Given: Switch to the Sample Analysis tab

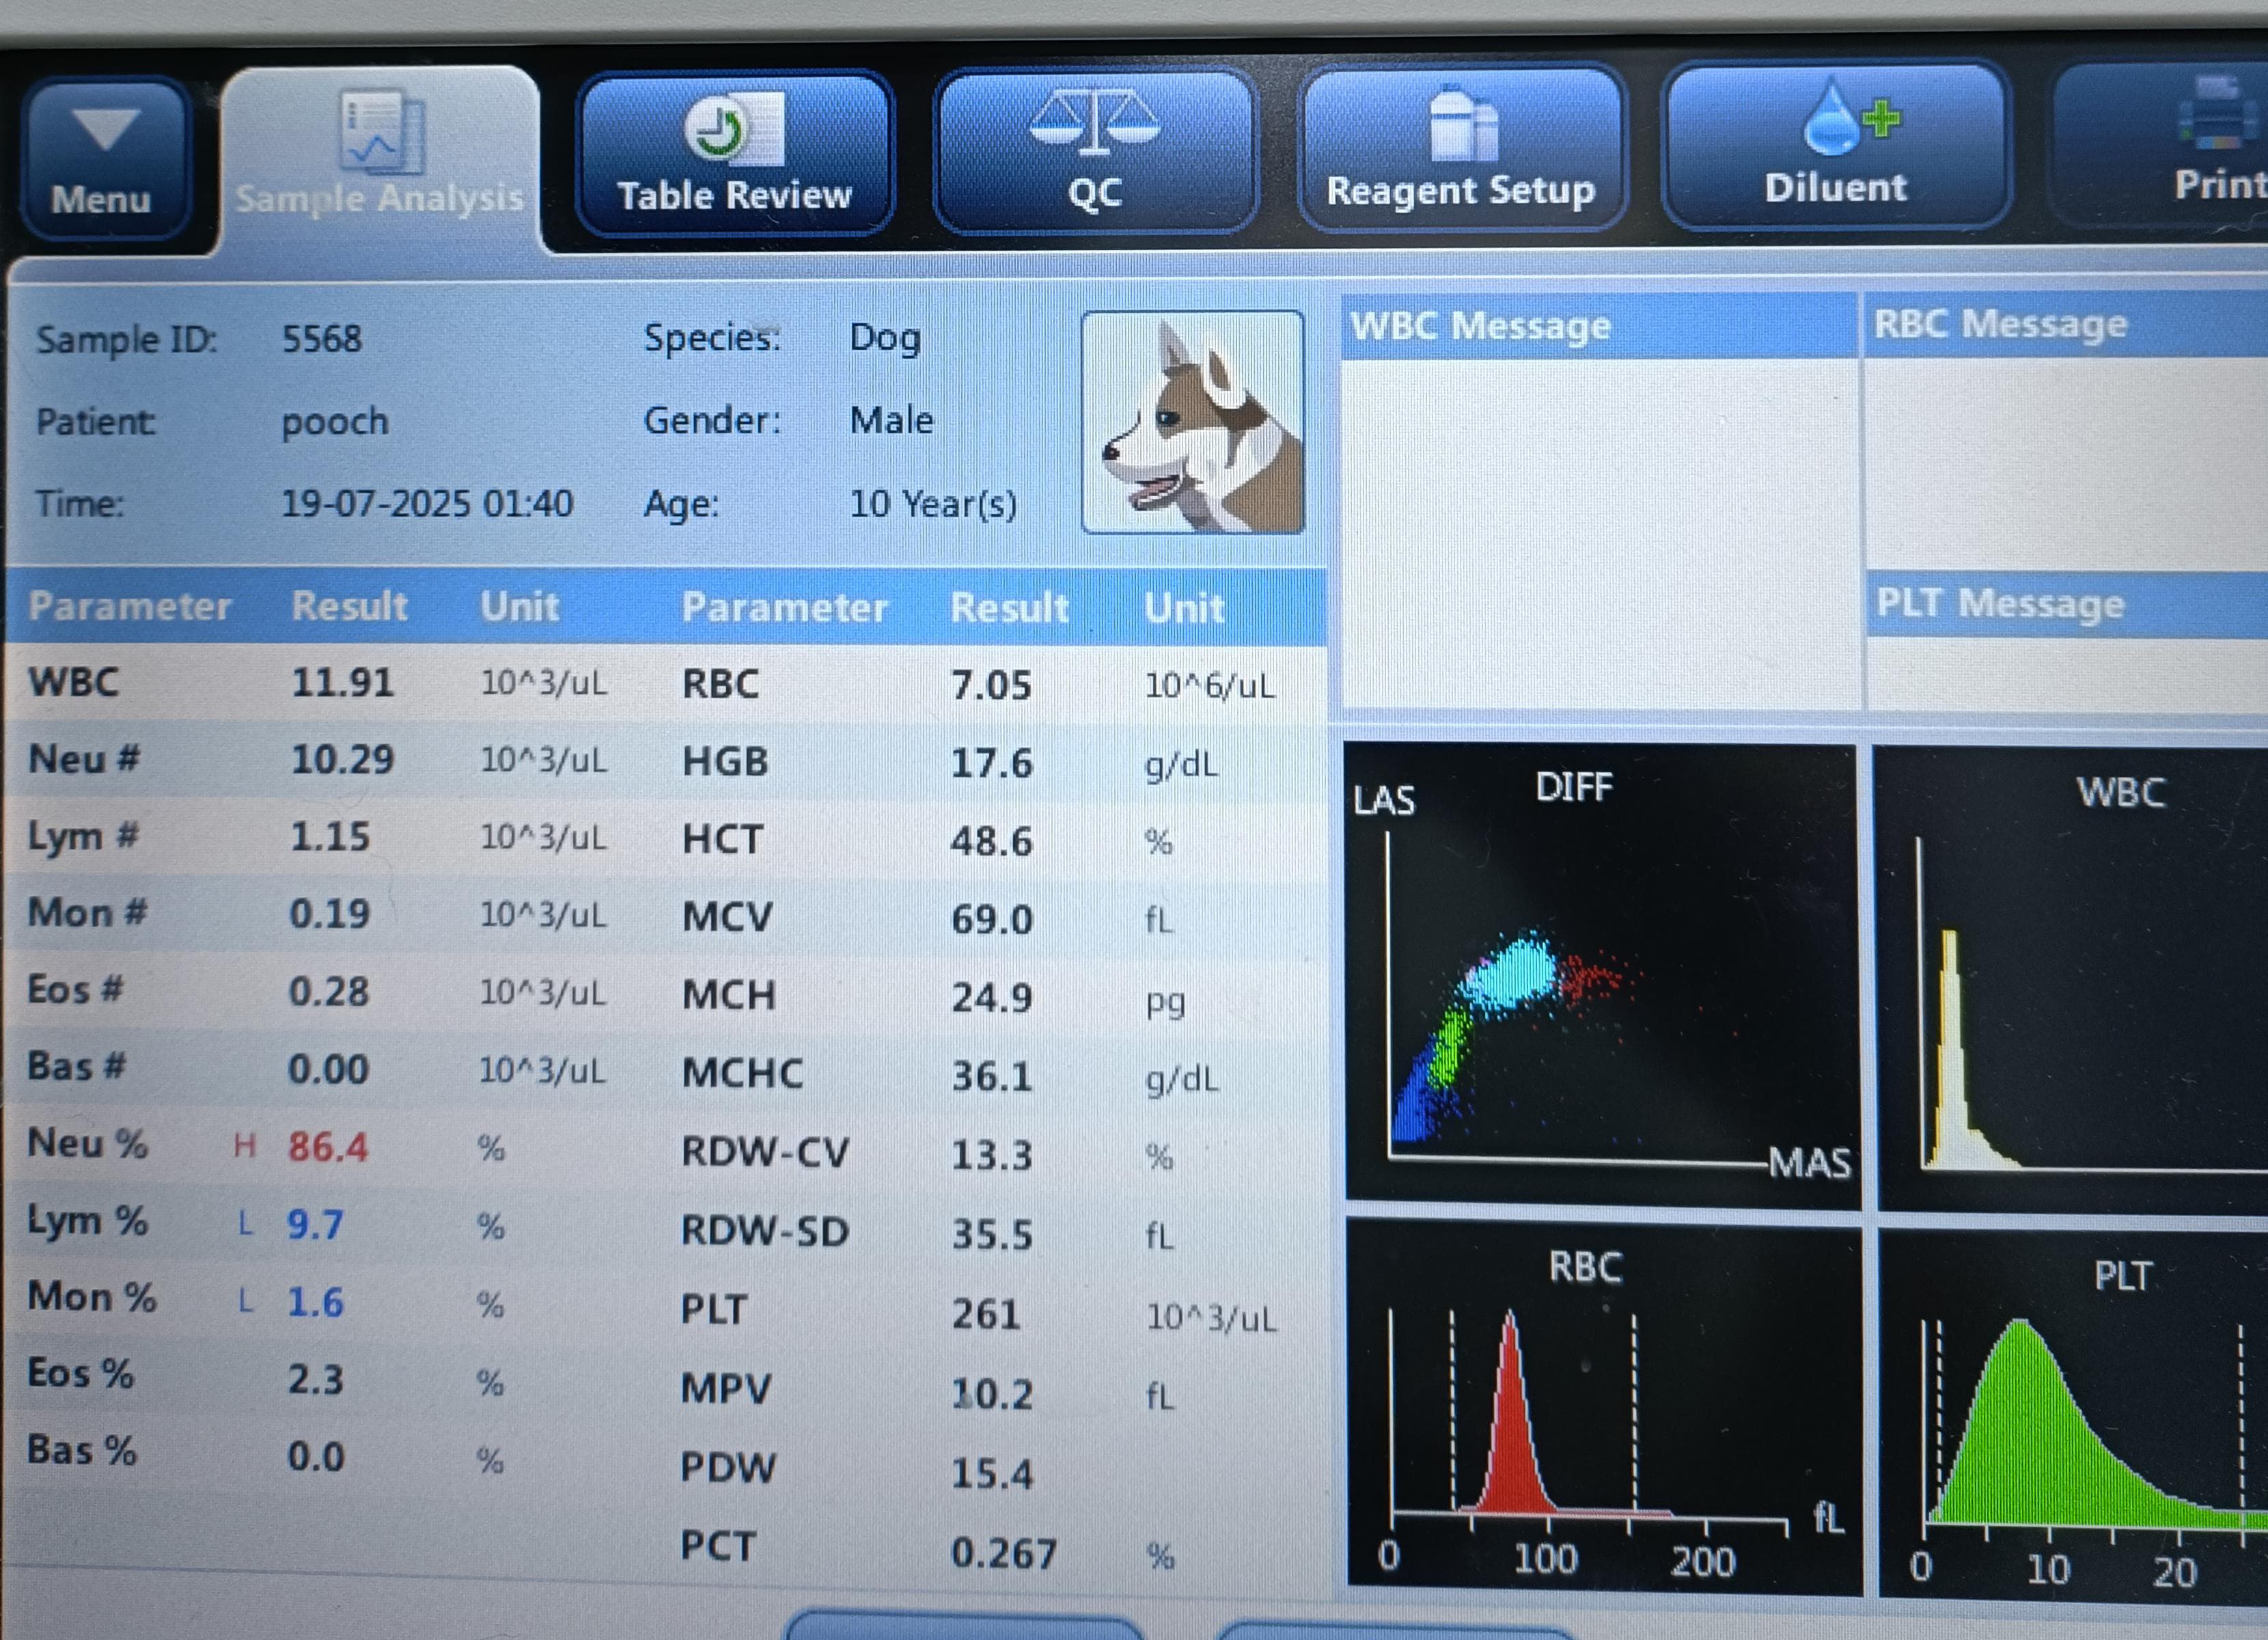Looking at the screenshot, I should point(380,160).
